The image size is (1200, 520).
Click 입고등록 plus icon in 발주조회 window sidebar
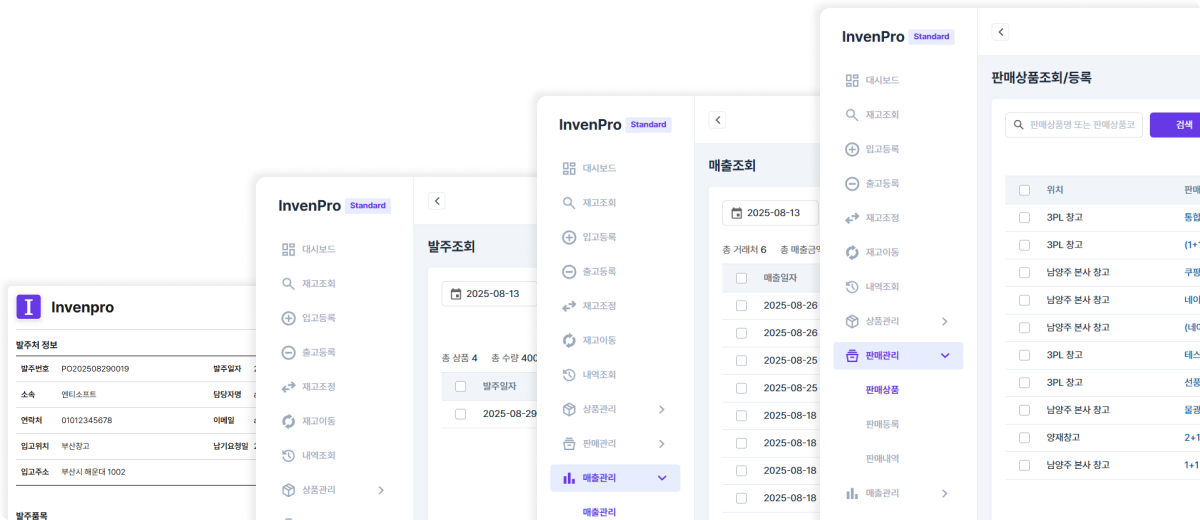(x=289, y=318)
